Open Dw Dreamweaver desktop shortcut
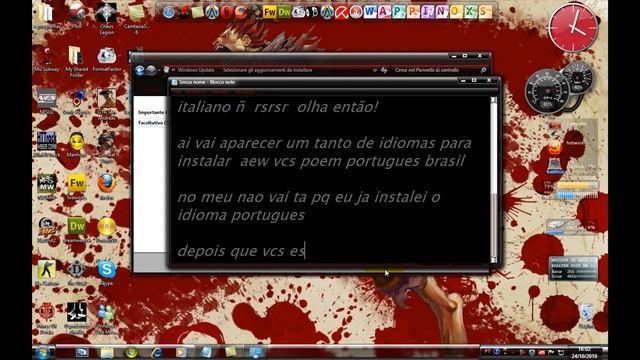This screenshot has width=640, height=360. pyautogui.click(x=76, y=230)
